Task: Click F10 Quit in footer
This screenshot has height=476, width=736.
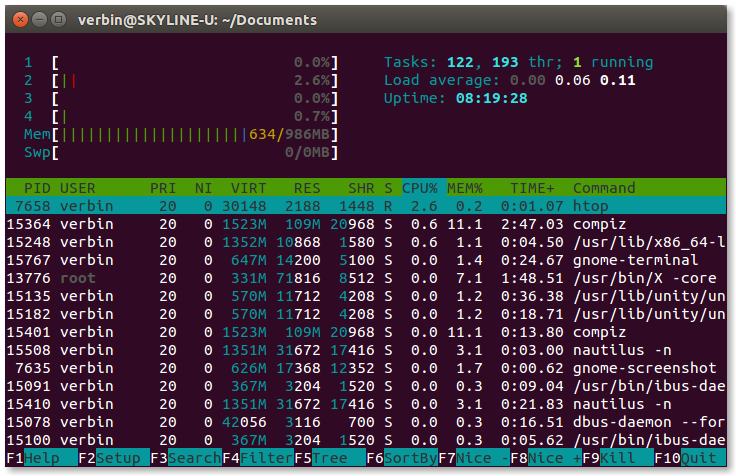Action: (x=690, y=458)
